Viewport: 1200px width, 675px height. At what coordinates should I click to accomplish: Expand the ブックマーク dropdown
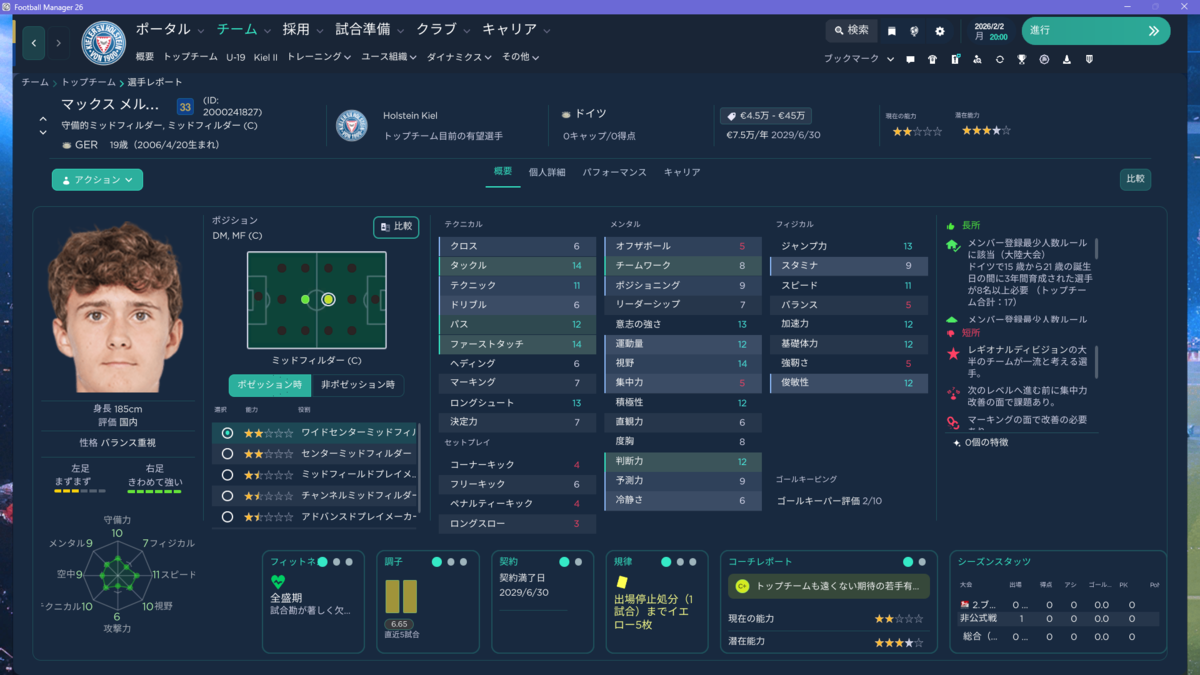click(859, 59)
